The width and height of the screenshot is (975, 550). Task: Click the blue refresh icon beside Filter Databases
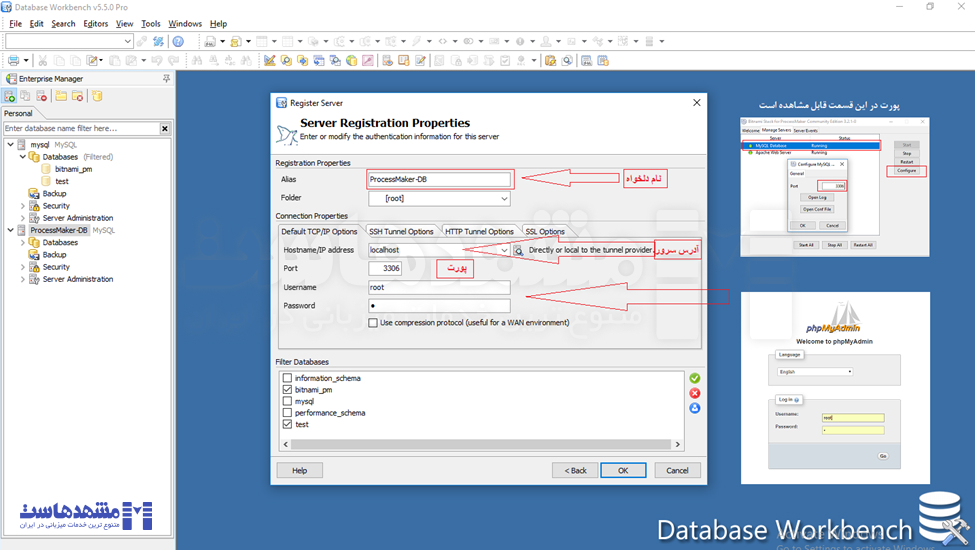[695, 408]
